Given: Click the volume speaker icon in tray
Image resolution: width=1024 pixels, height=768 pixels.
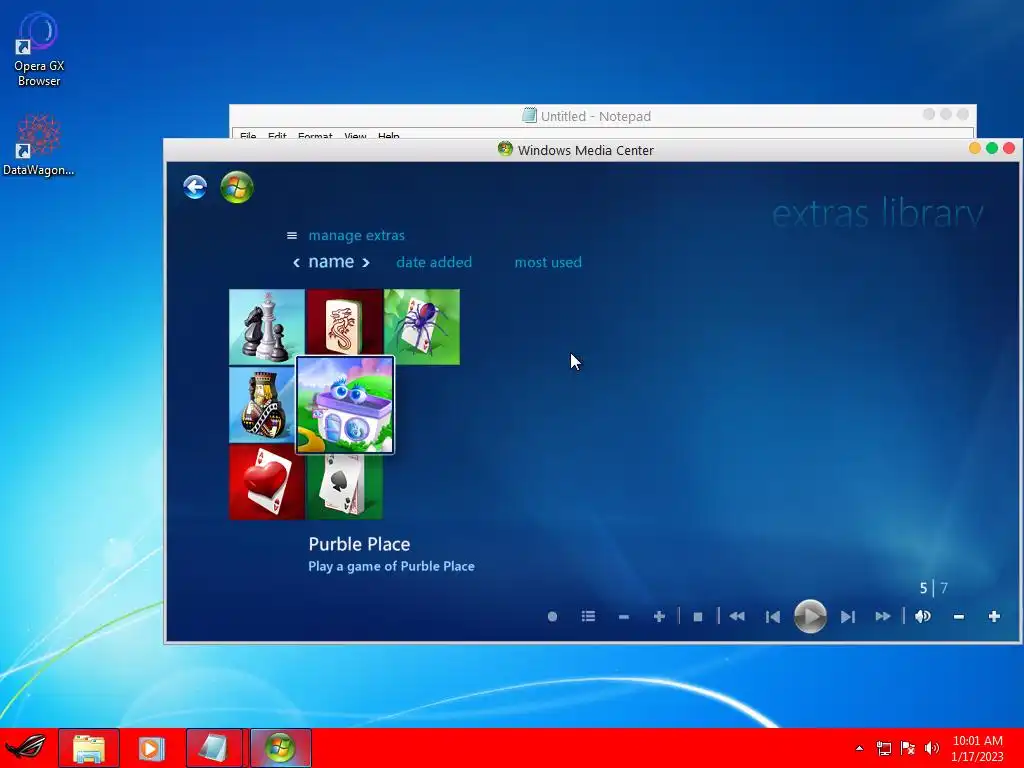Looking at the screenshot, I should [x=932, y=748].
